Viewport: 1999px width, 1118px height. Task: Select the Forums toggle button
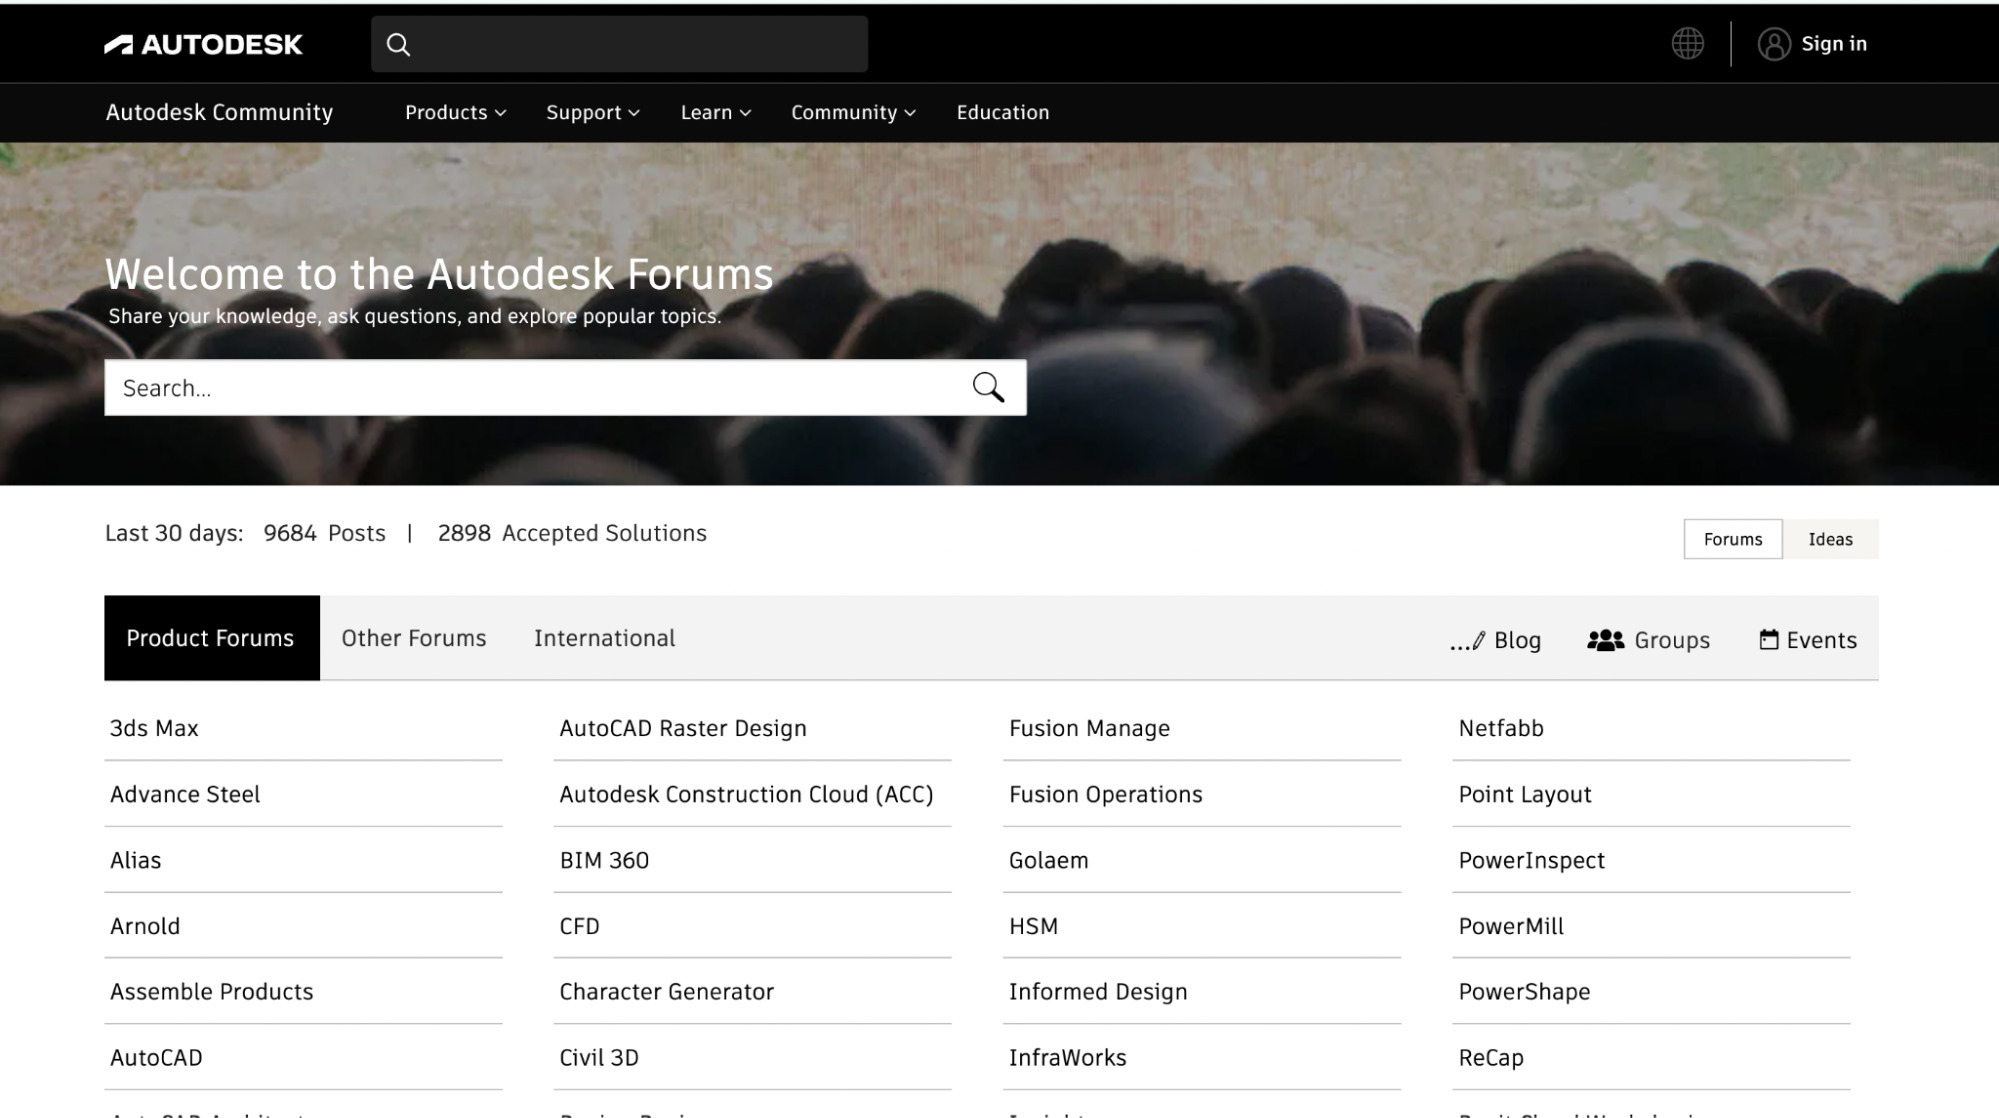tap(1733, 539)
